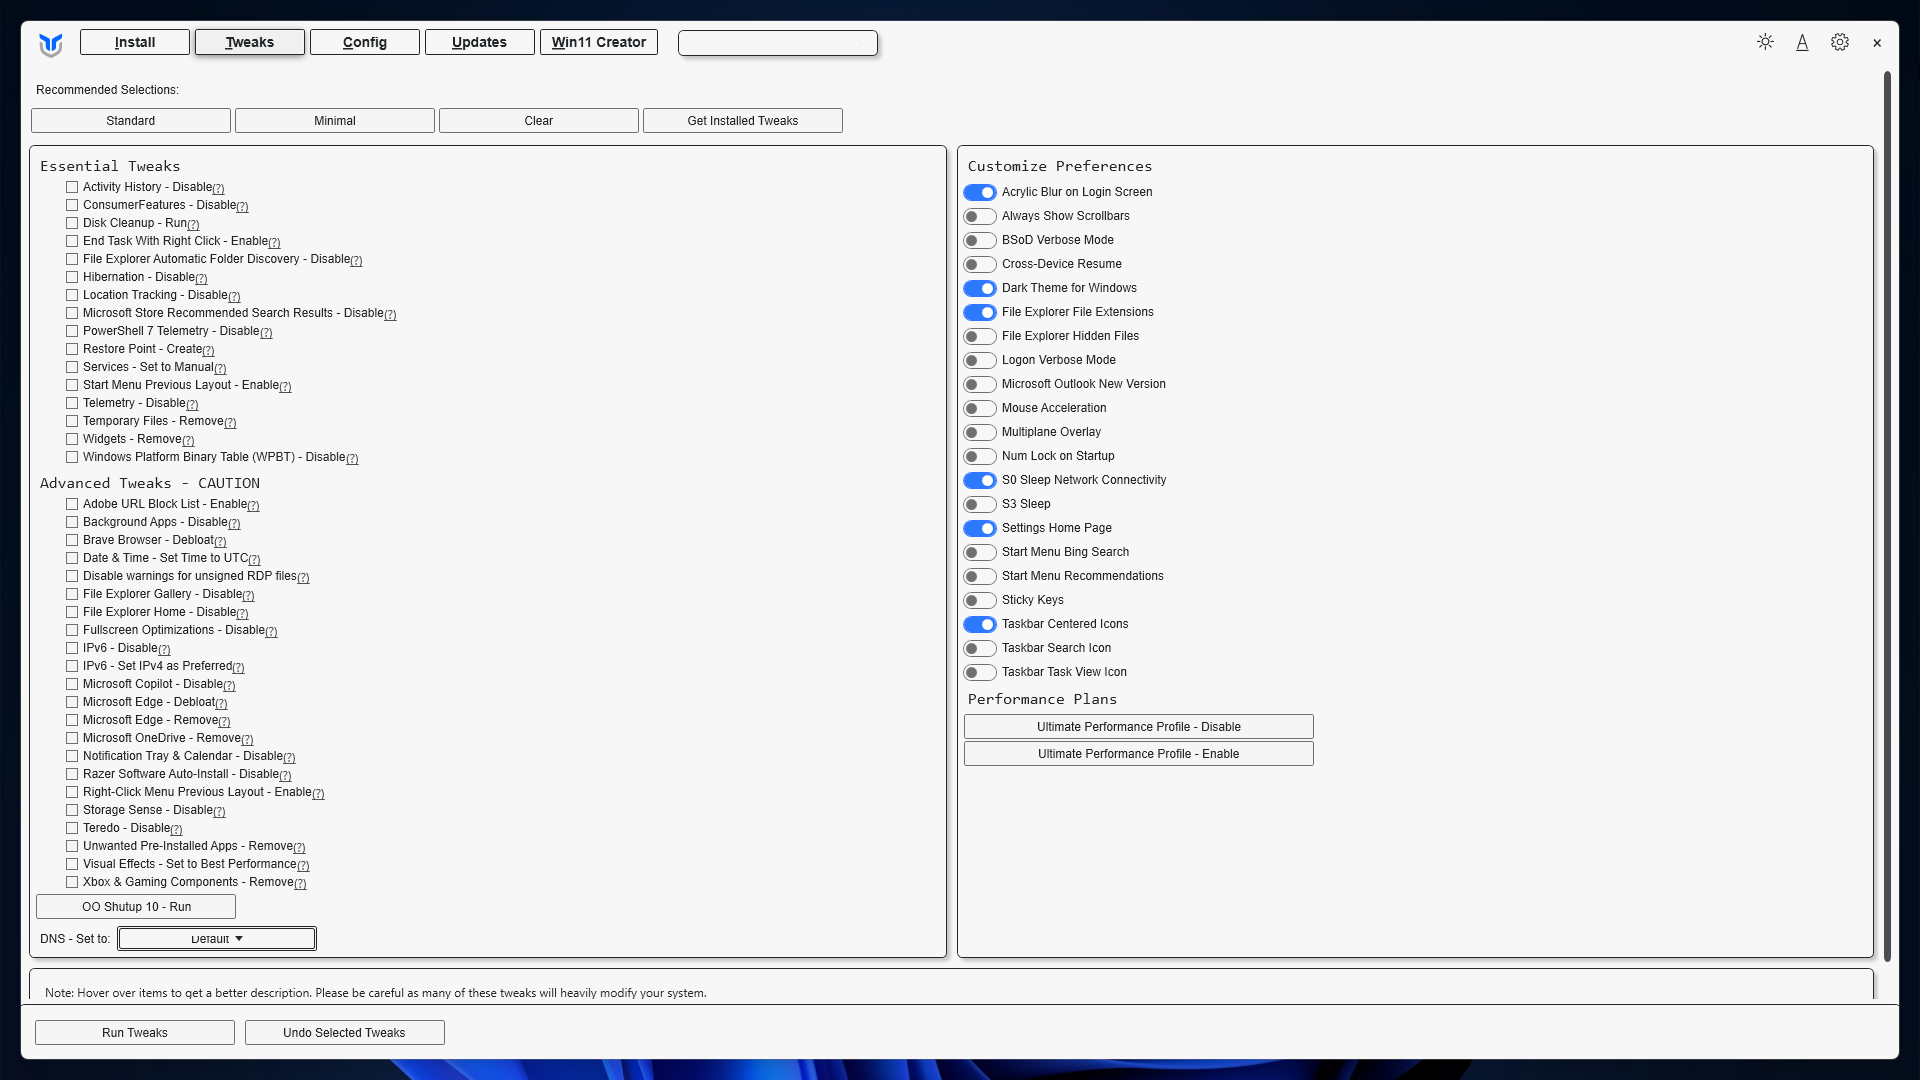Viewport: 1920px width, 1080px height.
Task: Turn off Acrylic Blur on Login Screen
Action: coord(980,192)
